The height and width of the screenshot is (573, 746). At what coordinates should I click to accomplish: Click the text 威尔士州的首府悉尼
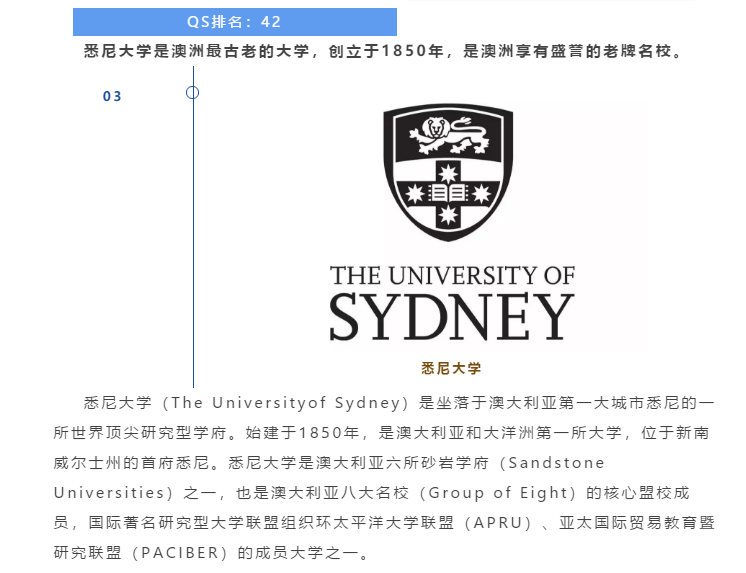(132, 463)
